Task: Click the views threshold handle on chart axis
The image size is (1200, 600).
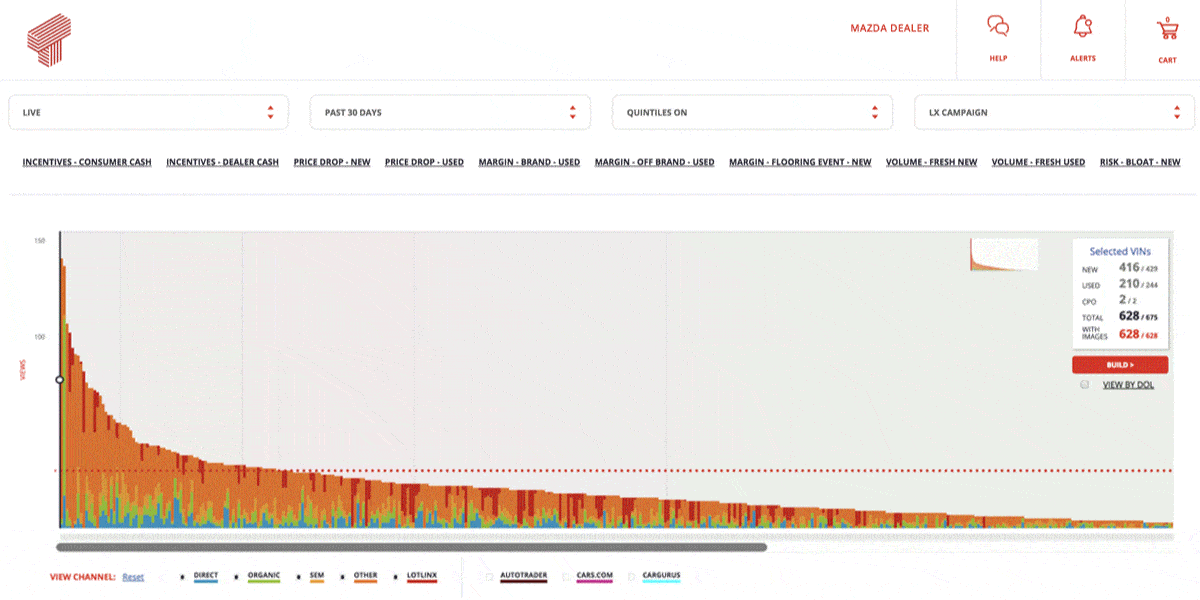Action: pos(59,380)
